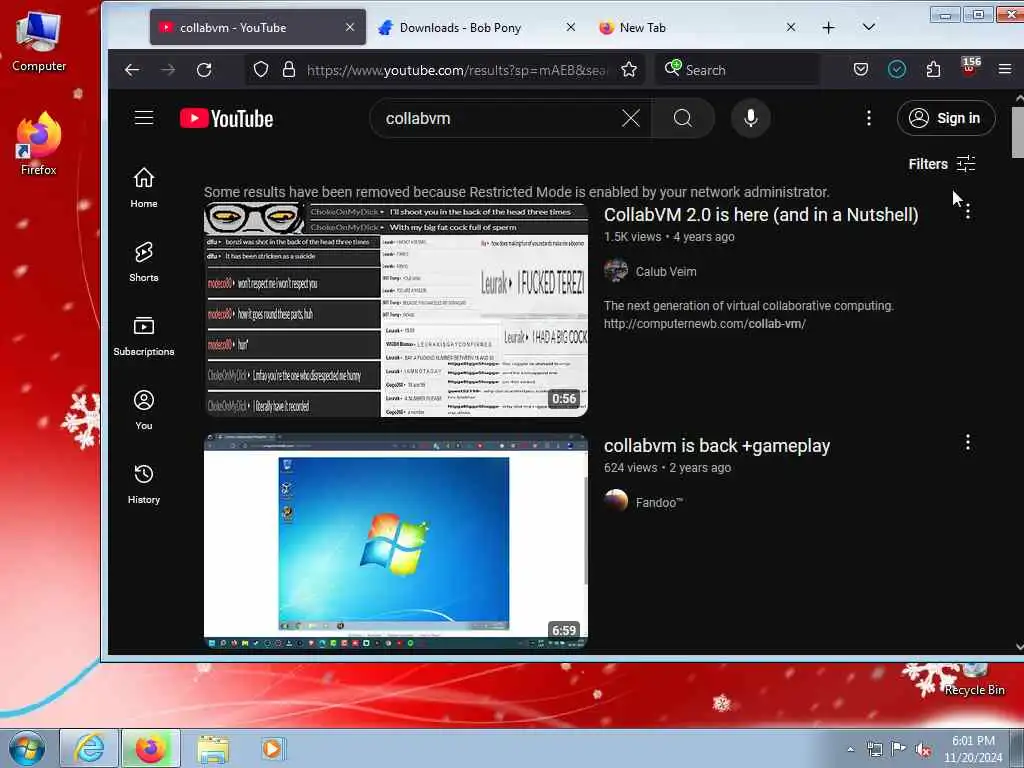1024x768 pixels.
Task: Click the Show desktop strip beside the taskbar clock
Action: pos(1017,748)
